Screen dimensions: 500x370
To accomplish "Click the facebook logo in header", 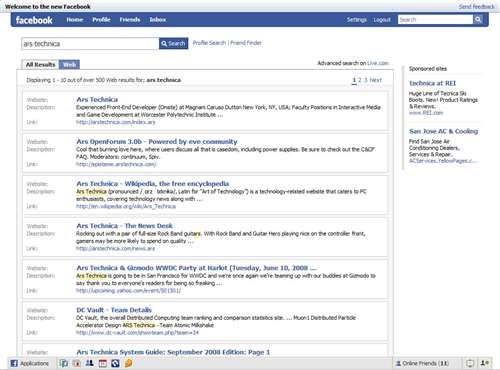I will click(x=34, y=20).
